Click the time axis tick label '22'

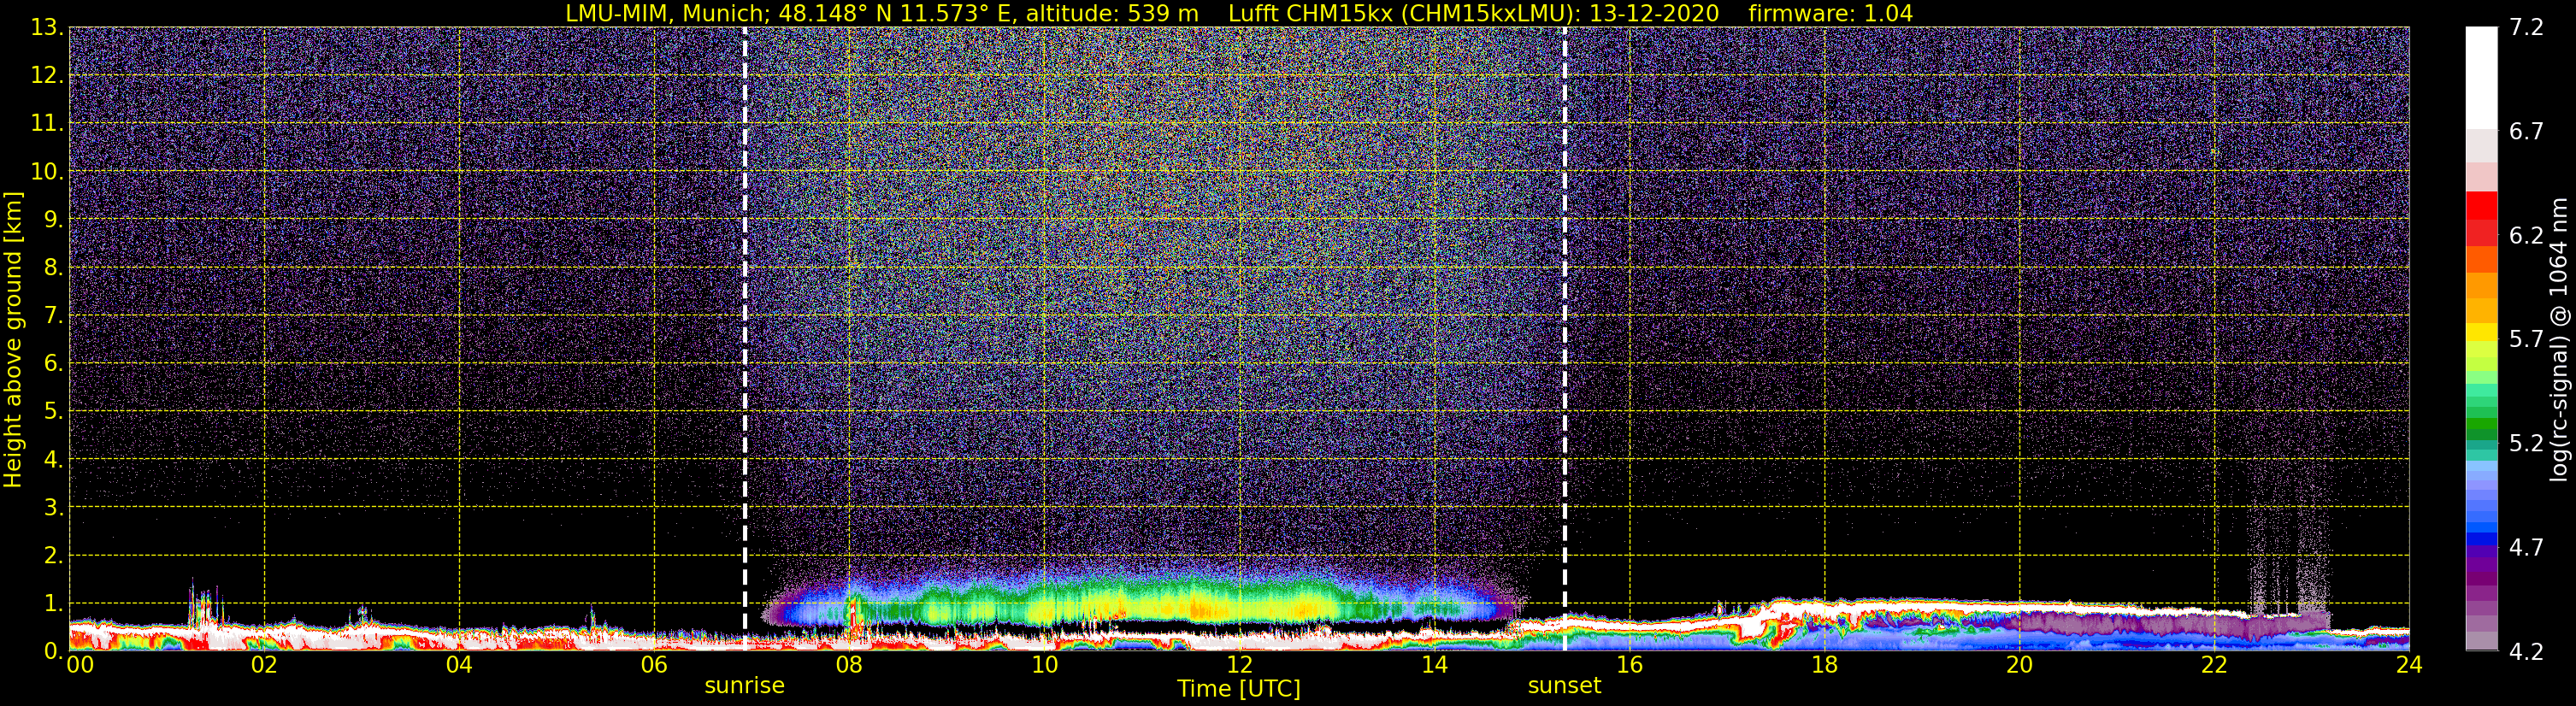click(2214, 665)
